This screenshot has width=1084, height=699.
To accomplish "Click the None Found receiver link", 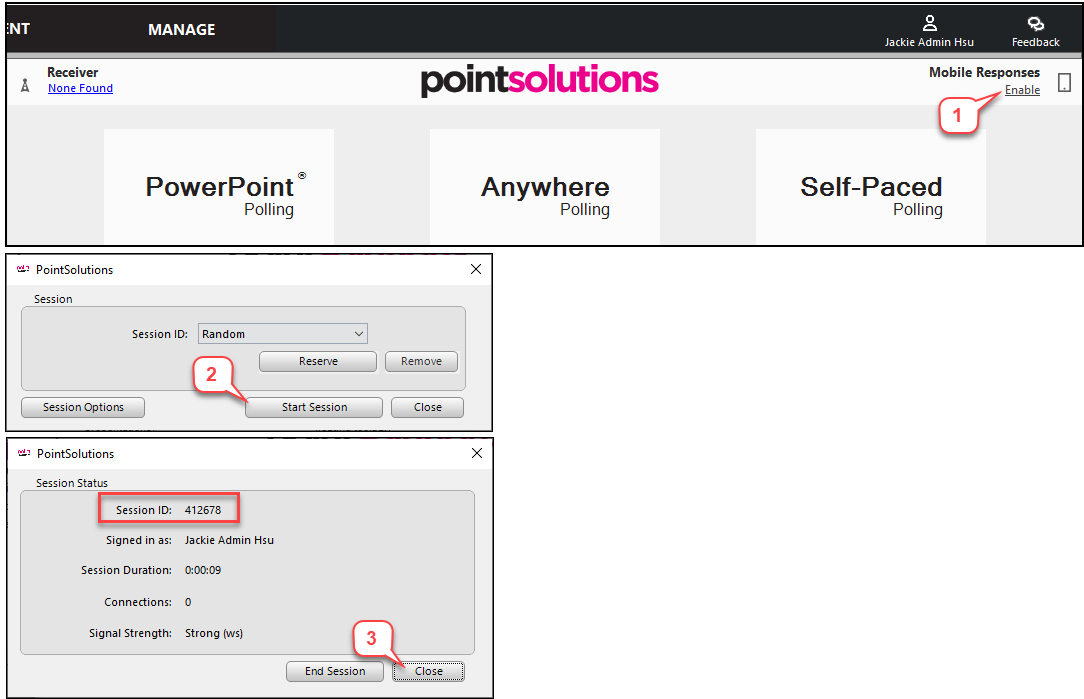I will (x=80, y=88).
